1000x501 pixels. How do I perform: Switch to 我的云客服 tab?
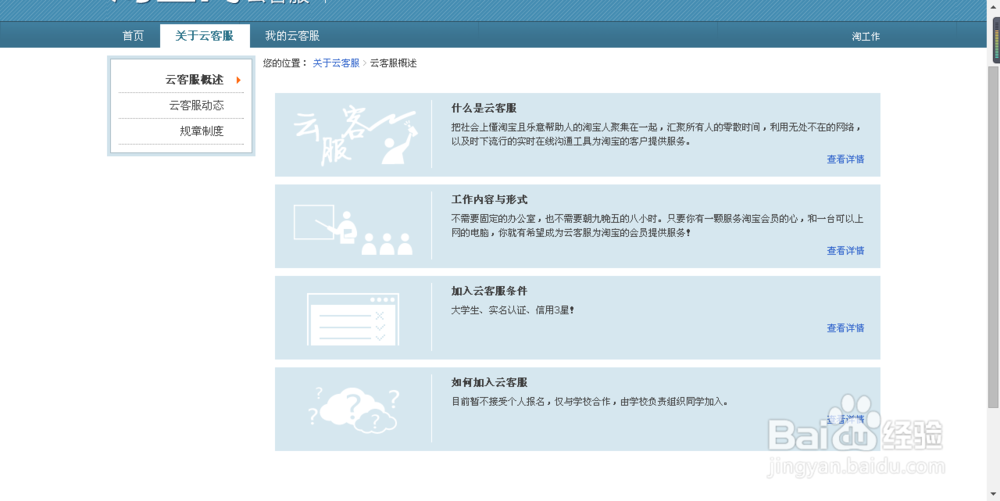[292, 36]
